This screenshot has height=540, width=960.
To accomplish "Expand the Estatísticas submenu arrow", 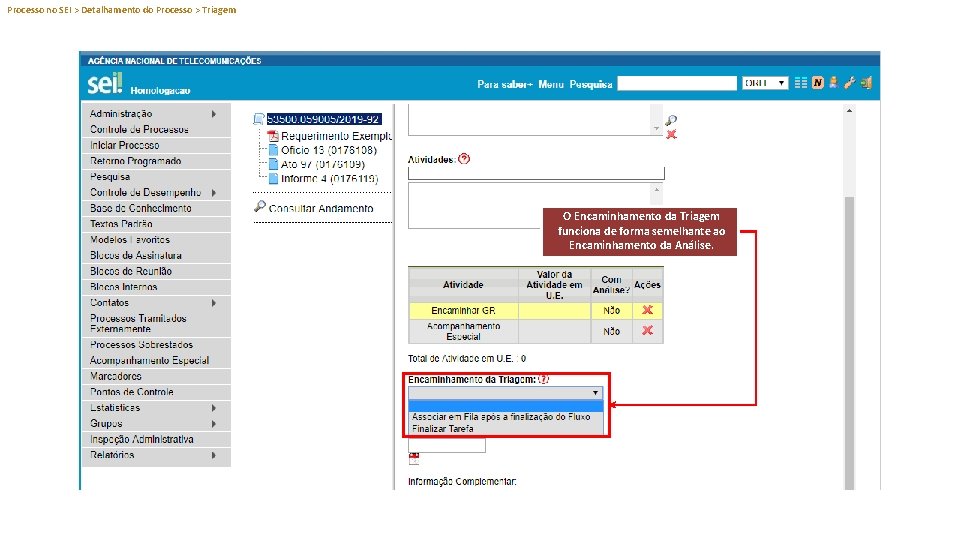I will (x=214, y=408).
